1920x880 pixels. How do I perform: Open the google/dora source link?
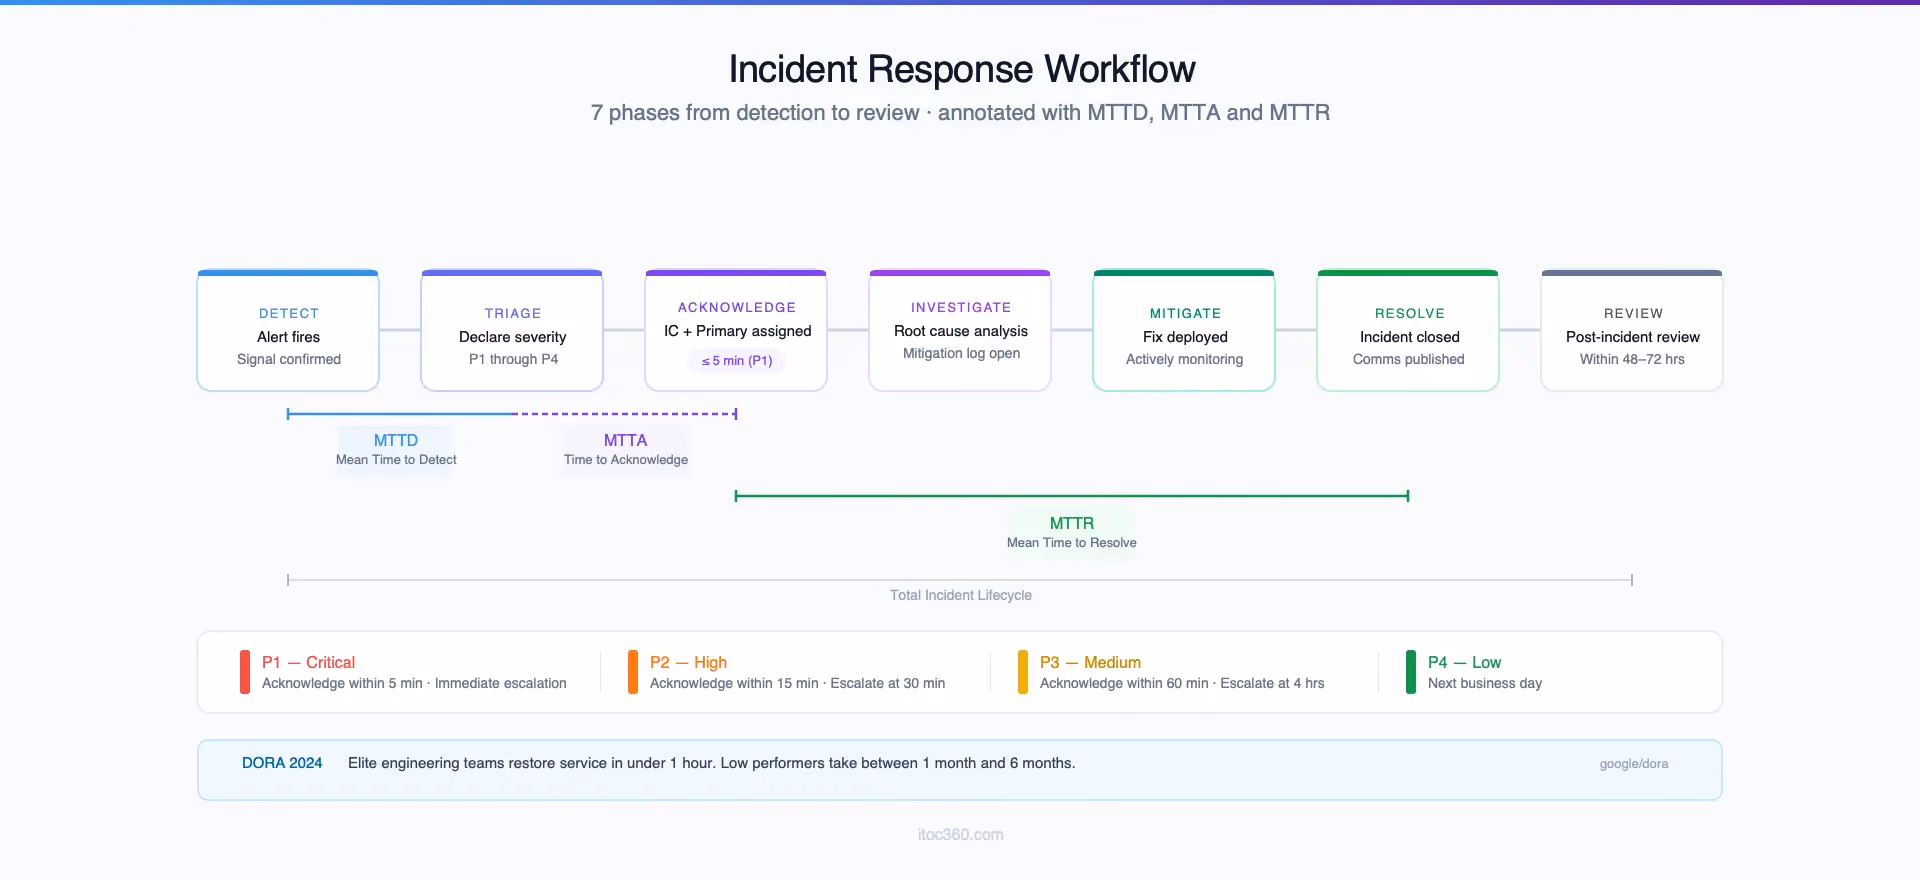pyautogui.click(x=1634, y=764)
